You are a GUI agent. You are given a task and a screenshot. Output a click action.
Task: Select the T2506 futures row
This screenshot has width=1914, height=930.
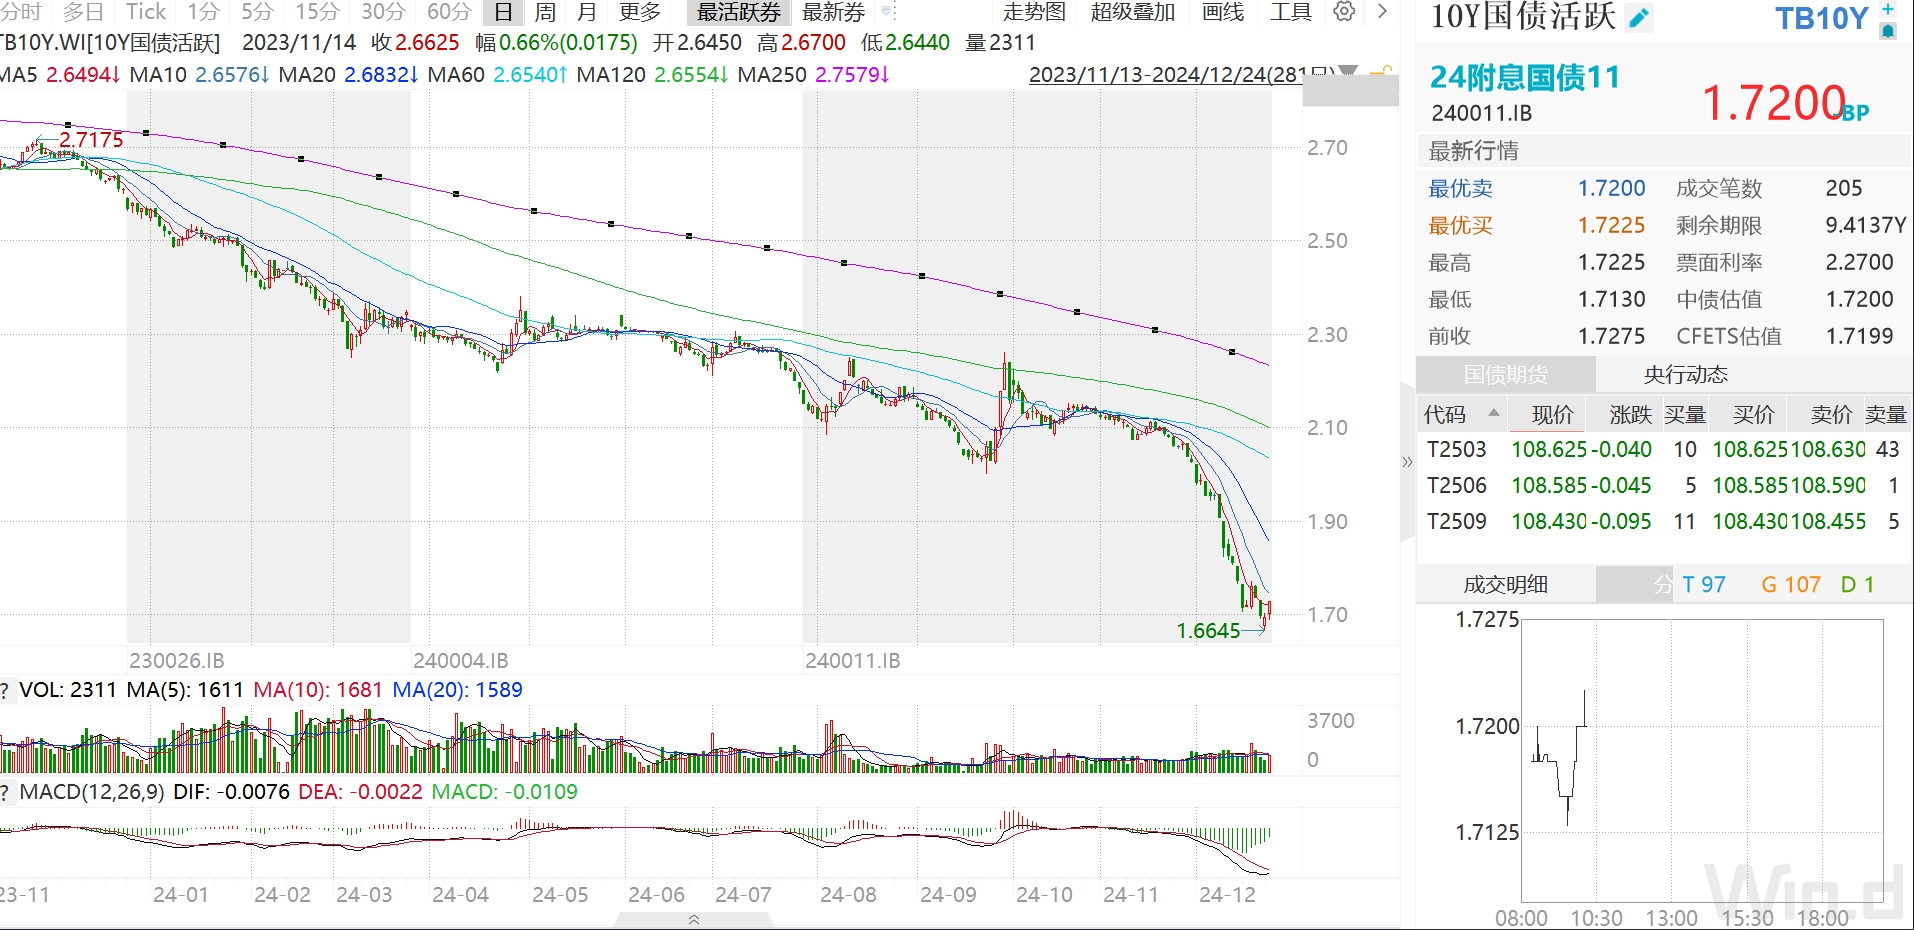[x=1456, y=486]
